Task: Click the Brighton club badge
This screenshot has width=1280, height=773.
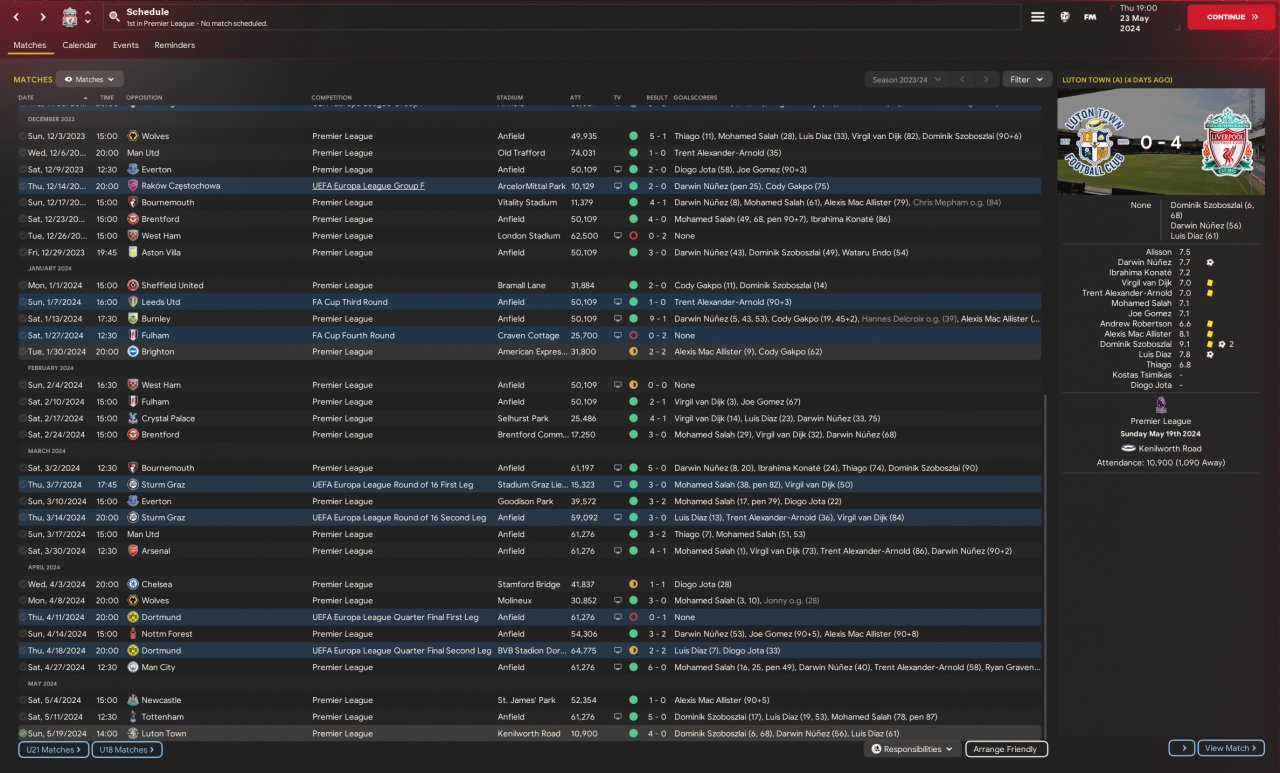Action: click(x=133, y=352)
